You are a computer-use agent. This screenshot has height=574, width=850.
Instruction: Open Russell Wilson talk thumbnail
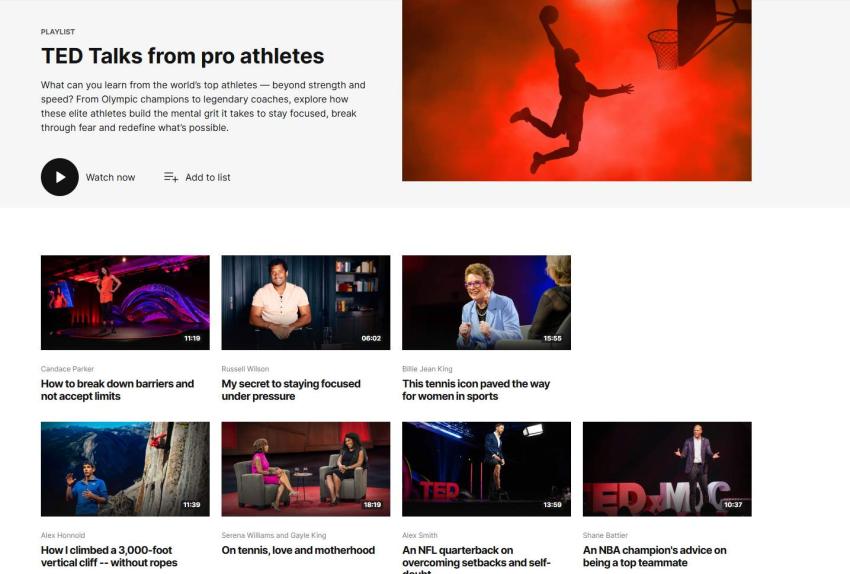tap(306, 302)
